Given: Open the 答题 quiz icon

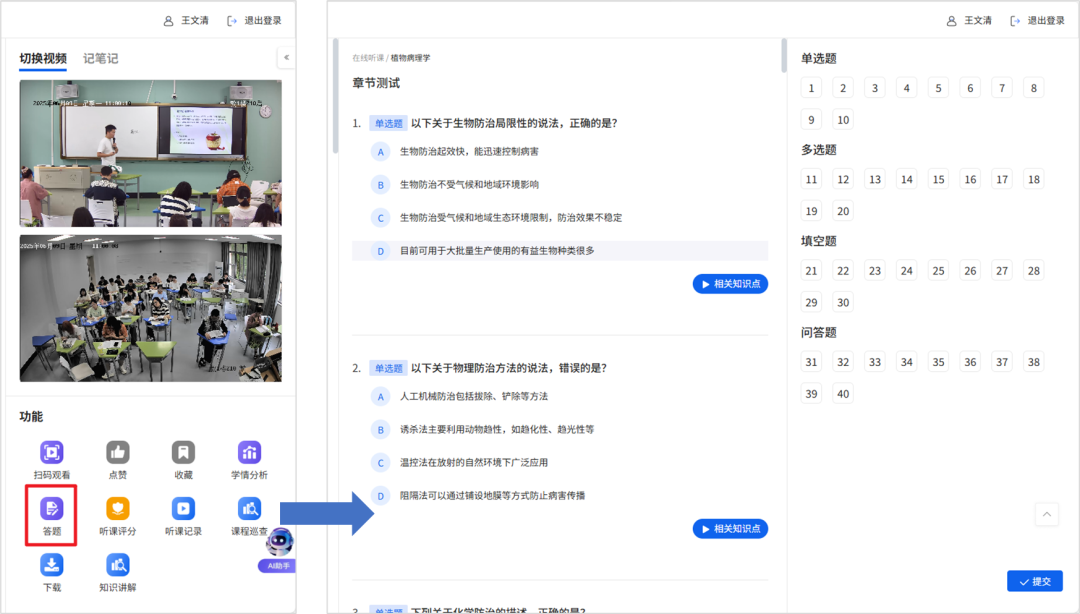Looking at the screenshot, I should [x=52, y=508].
